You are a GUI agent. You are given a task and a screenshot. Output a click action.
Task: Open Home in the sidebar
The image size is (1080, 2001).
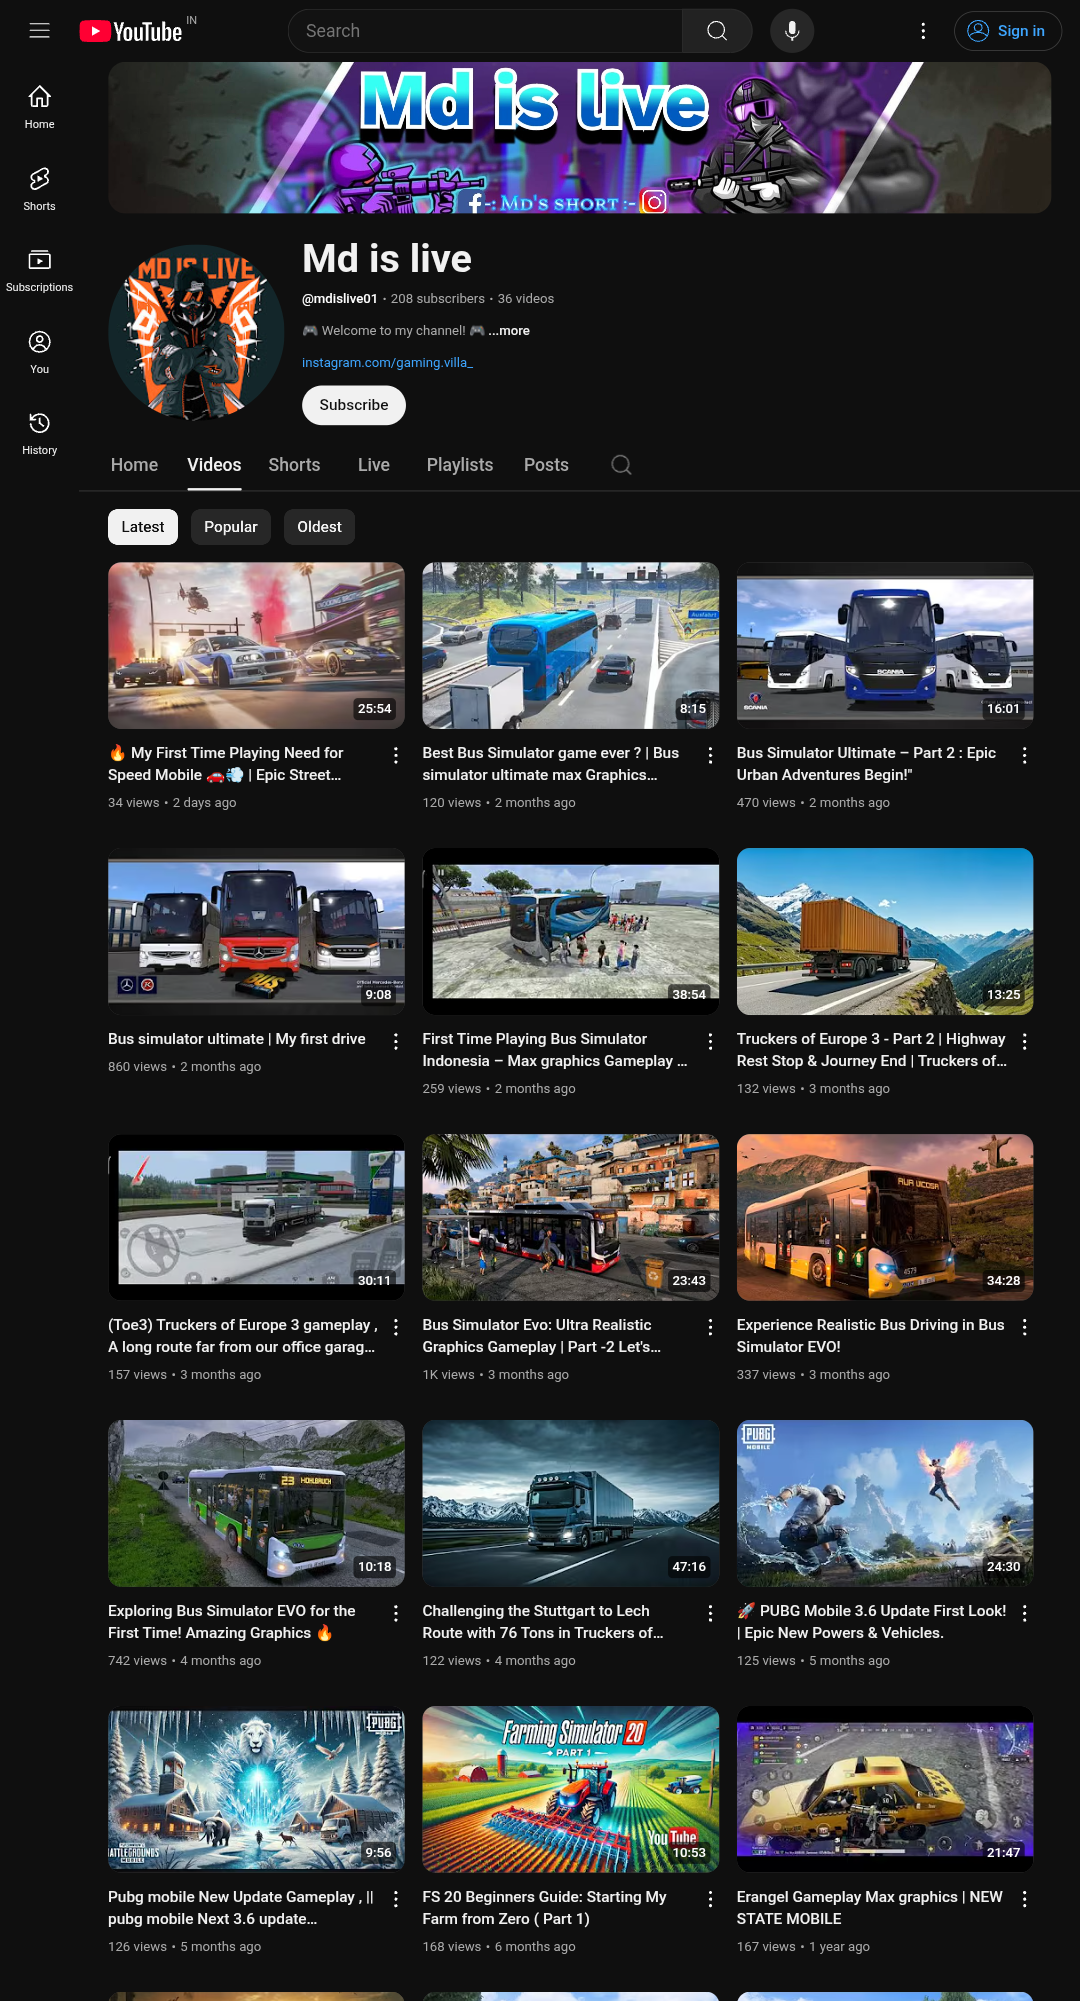40,107
